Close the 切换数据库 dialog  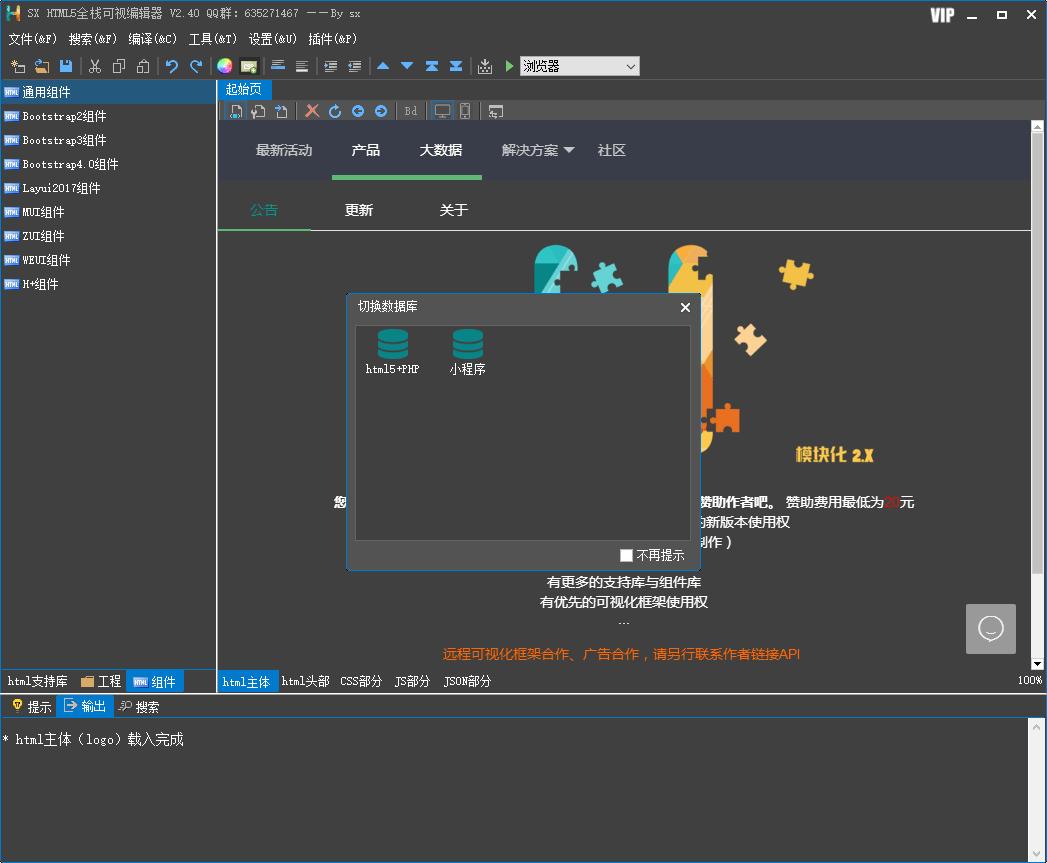pyautogui.click(x=685, y=307)
